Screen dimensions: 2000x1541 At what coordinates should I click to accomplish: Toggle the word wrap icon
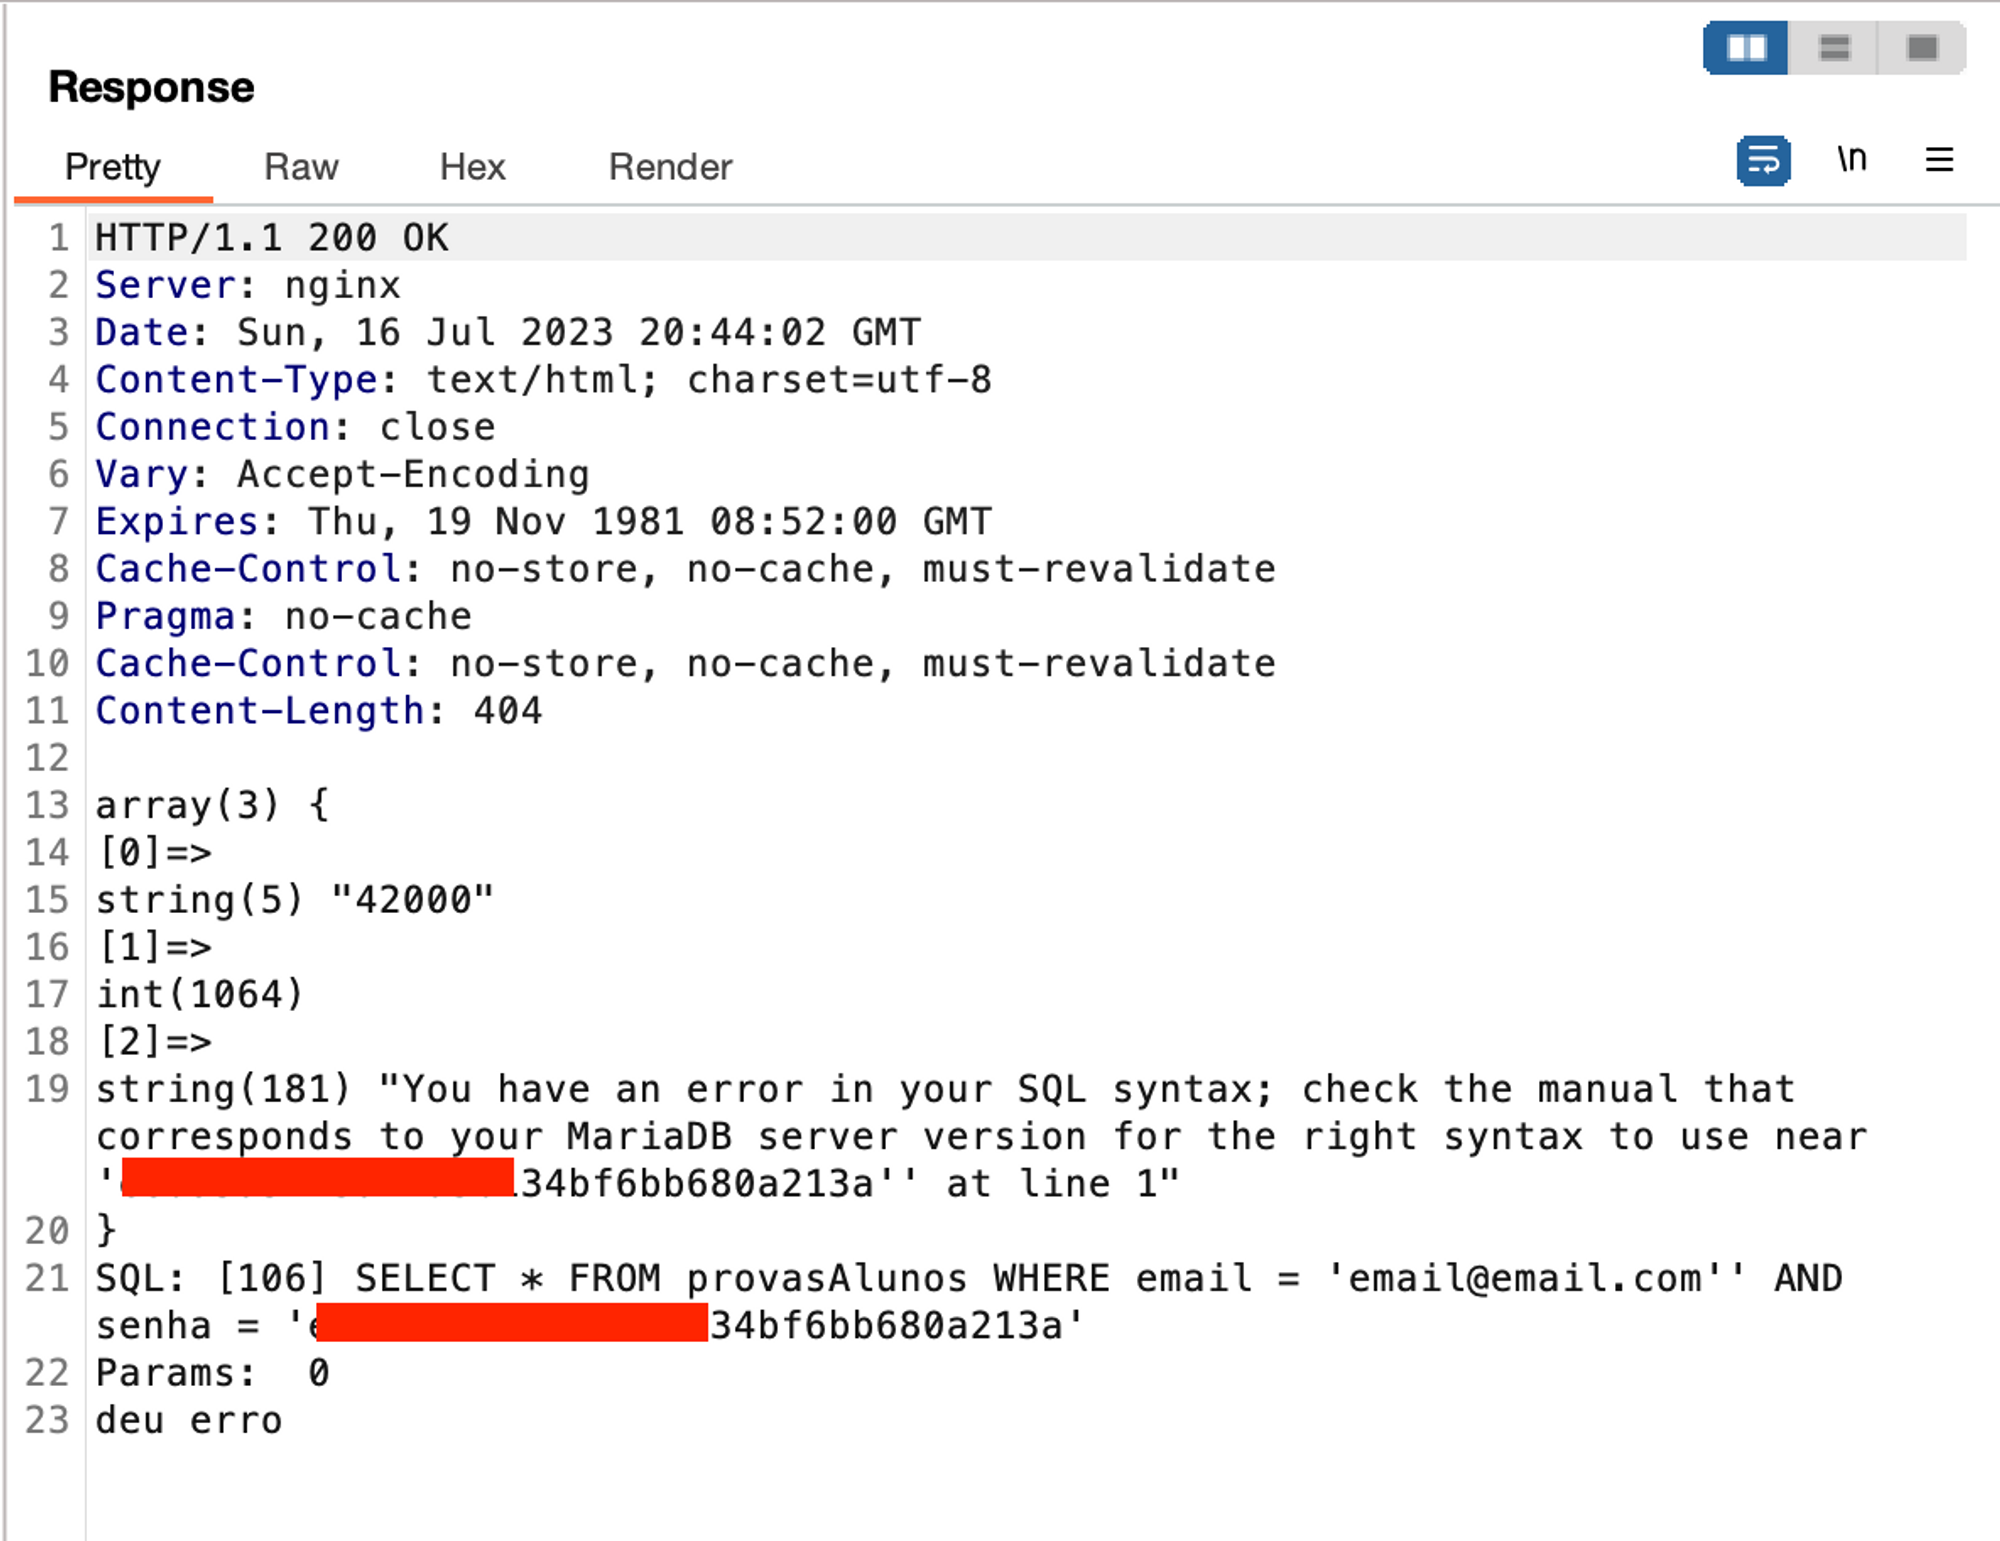(x=1763, y=161)
